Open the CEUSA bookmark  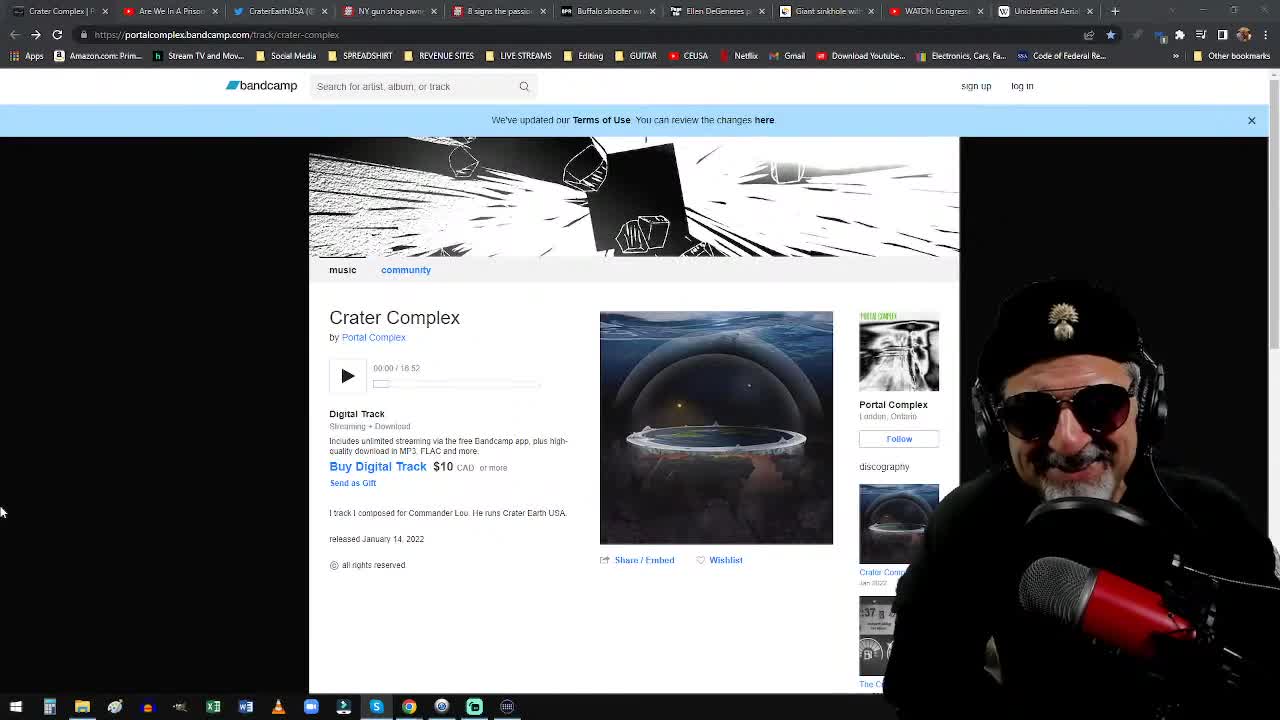coord(688,56)
